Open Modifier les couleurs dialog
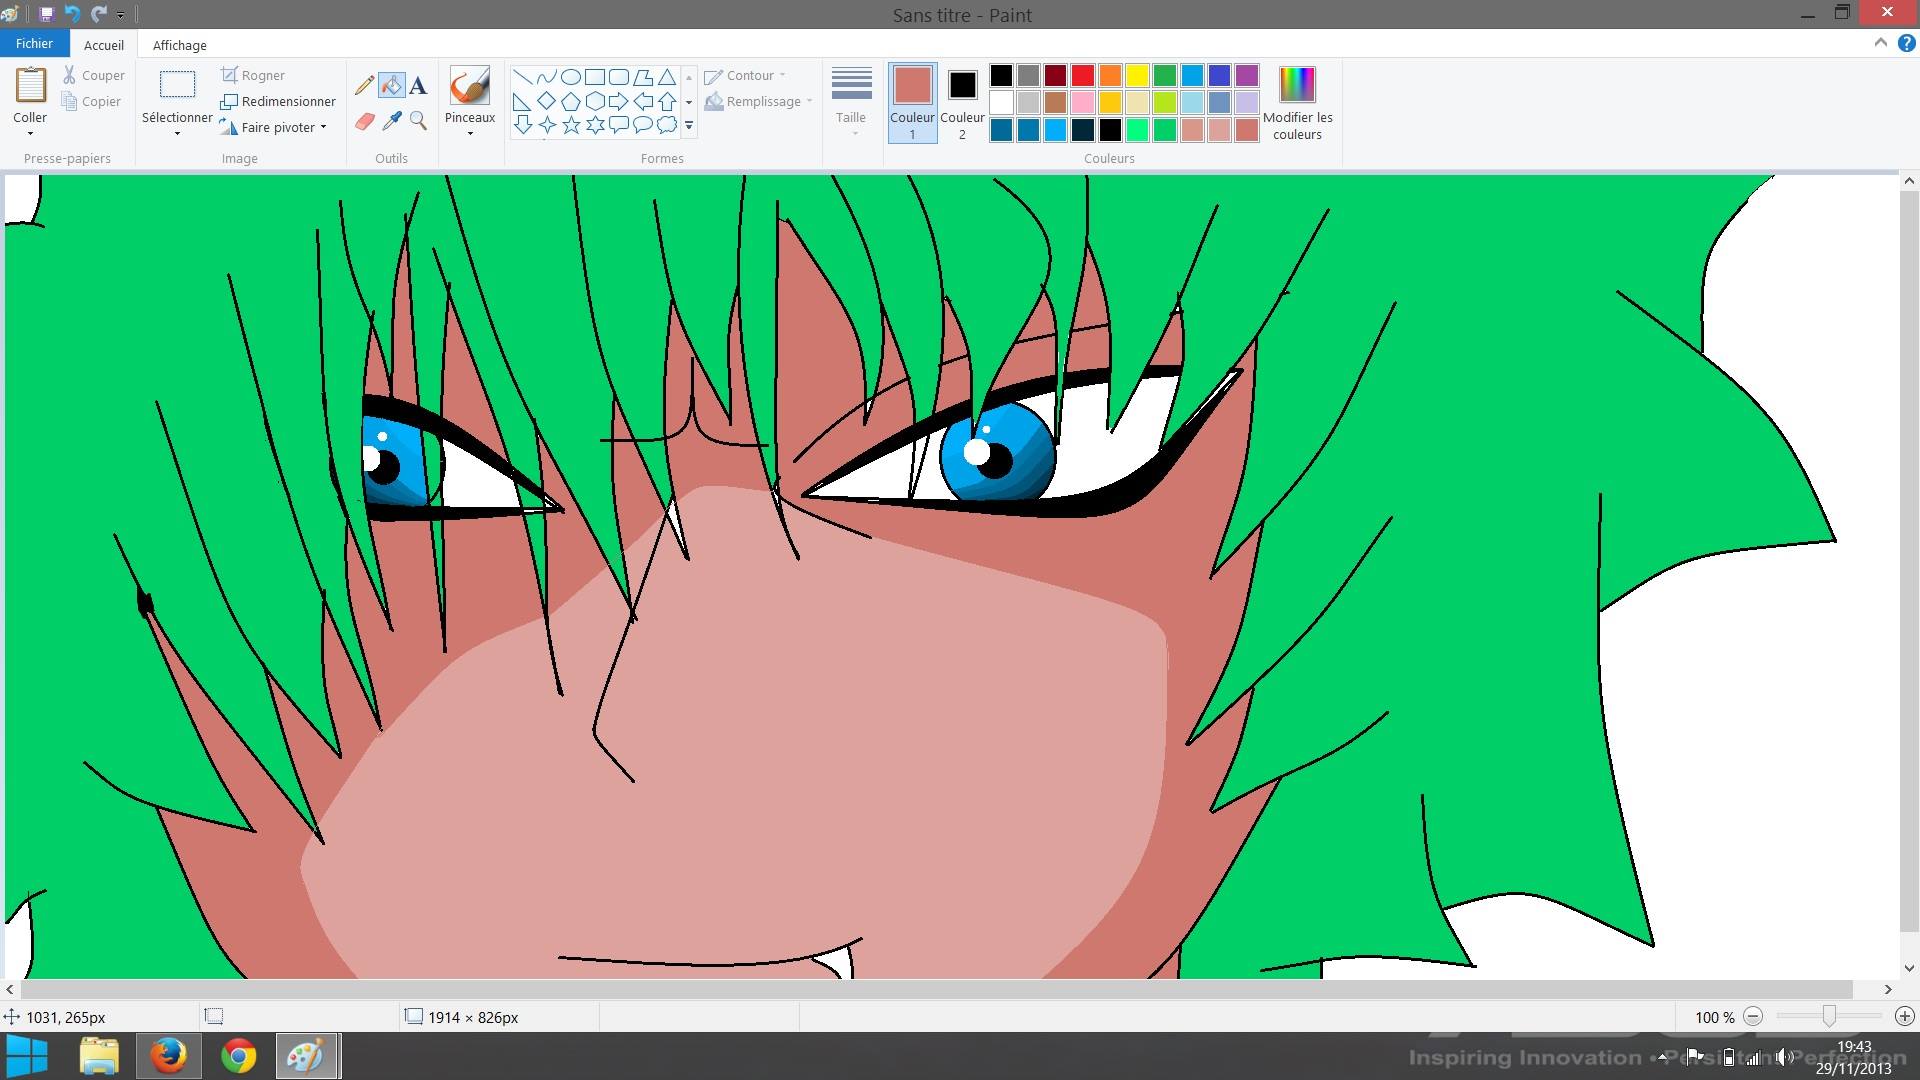The height and width of the screenshot is (1080, 1920). point(1297,102)
